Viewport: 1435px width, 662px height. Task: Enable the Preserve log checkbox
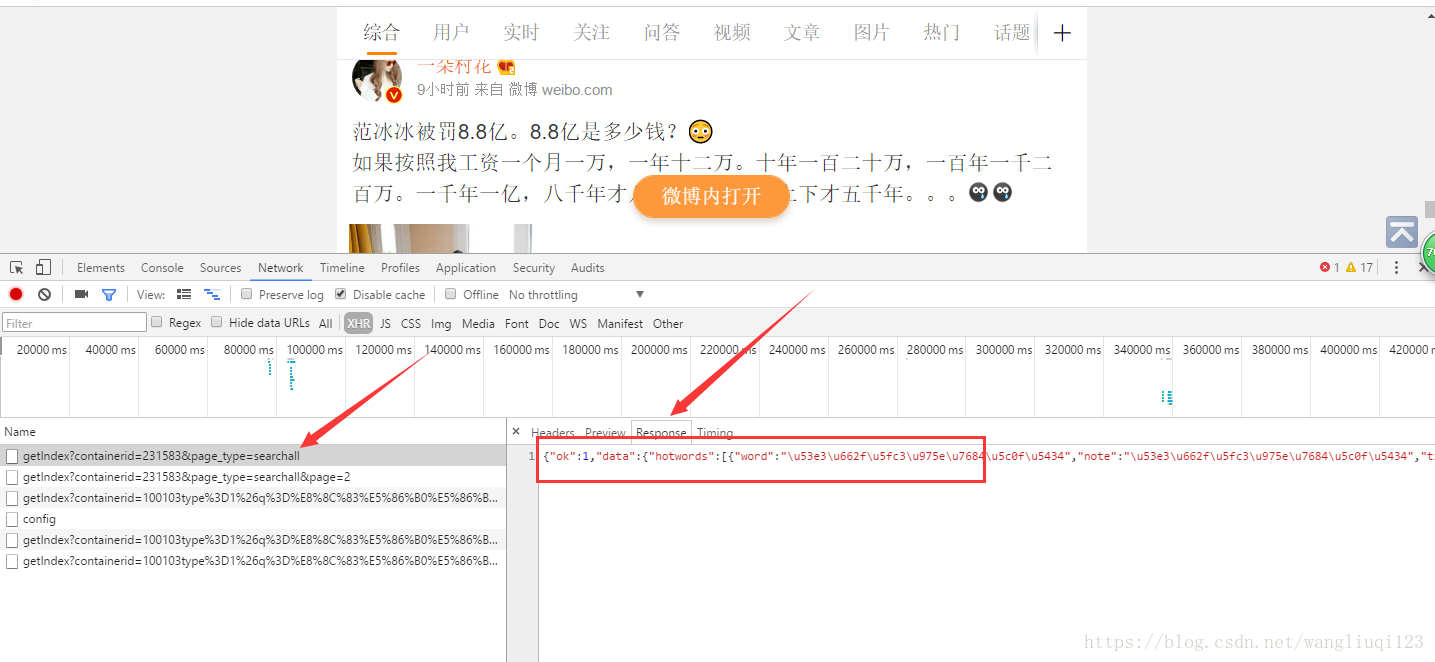pyautogui.click(x=246, y=294)
